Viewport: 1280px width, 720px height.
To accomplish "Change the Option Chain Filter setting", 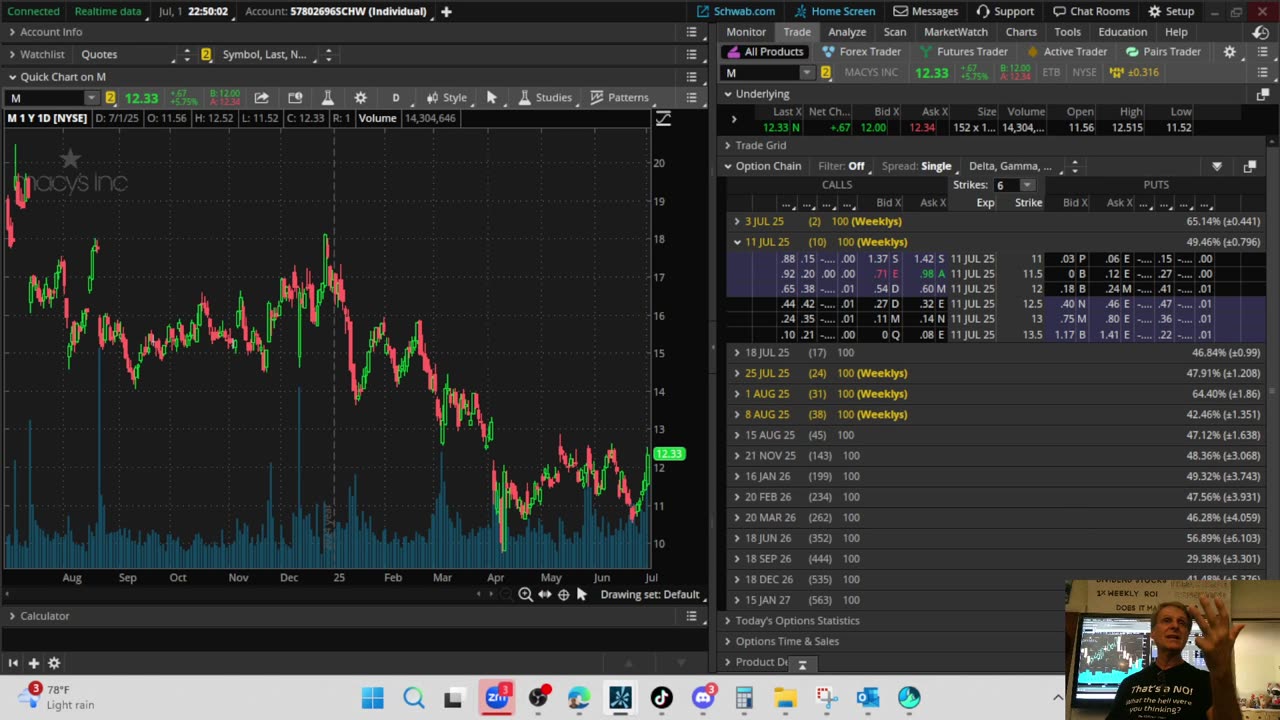I will coord(841,166).
